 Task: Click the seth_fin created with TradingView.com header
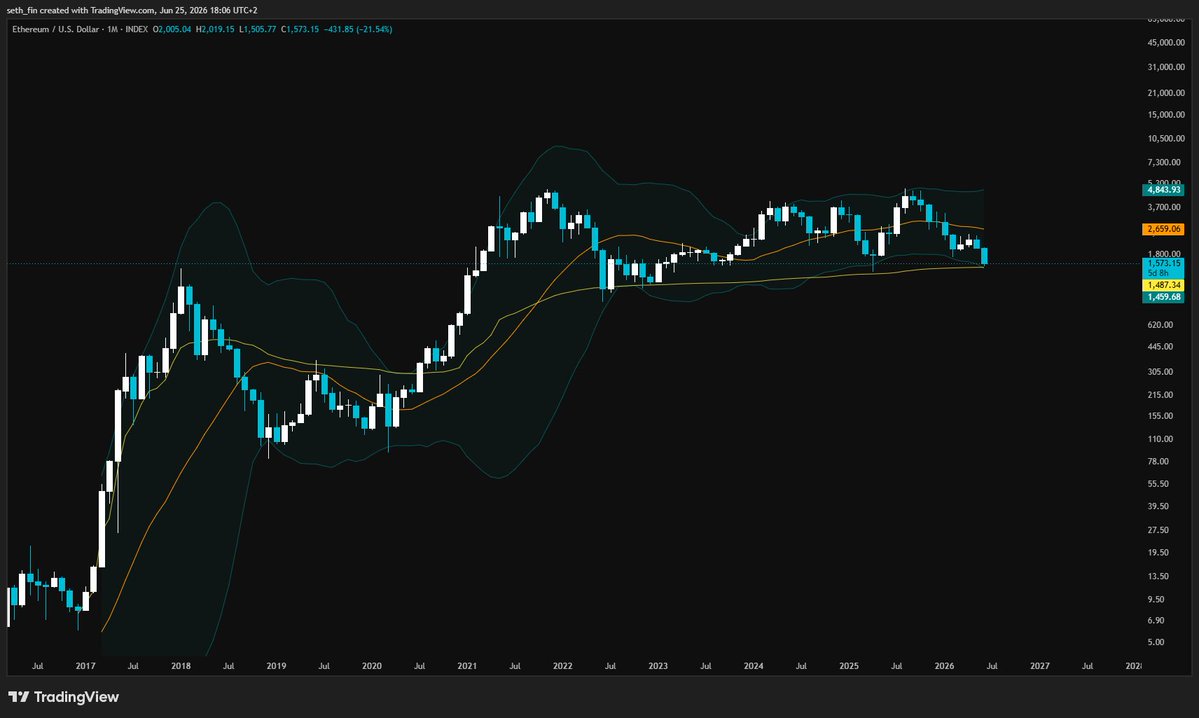(132, 10)
